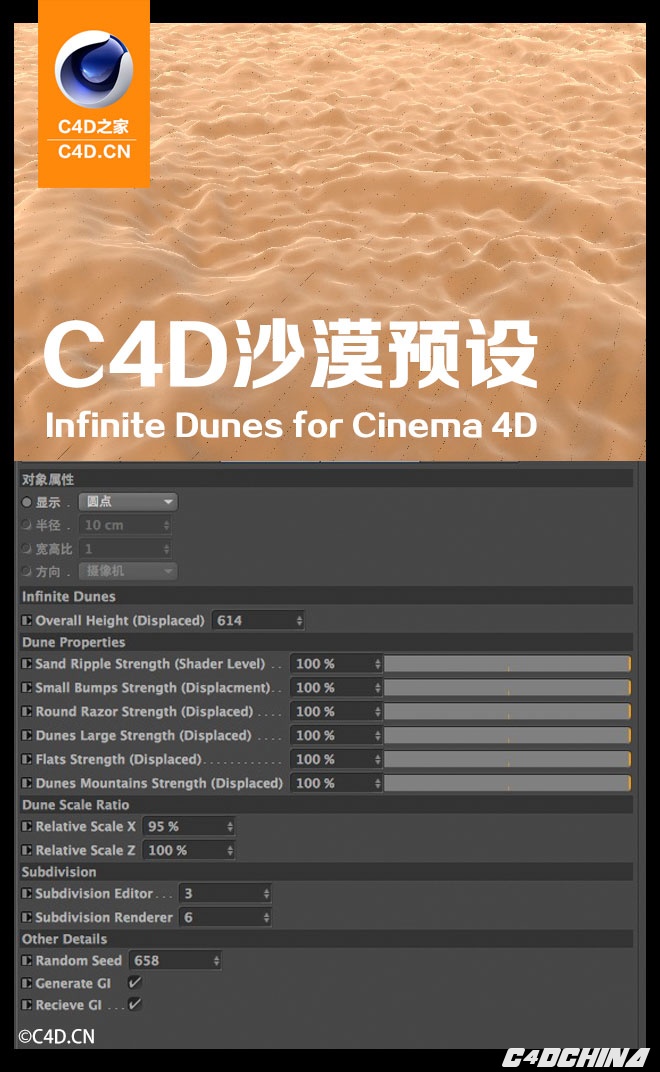Click keyframe icon beside Generate GI
This screenshot has width=660, height=1072.
pos(27,983)
